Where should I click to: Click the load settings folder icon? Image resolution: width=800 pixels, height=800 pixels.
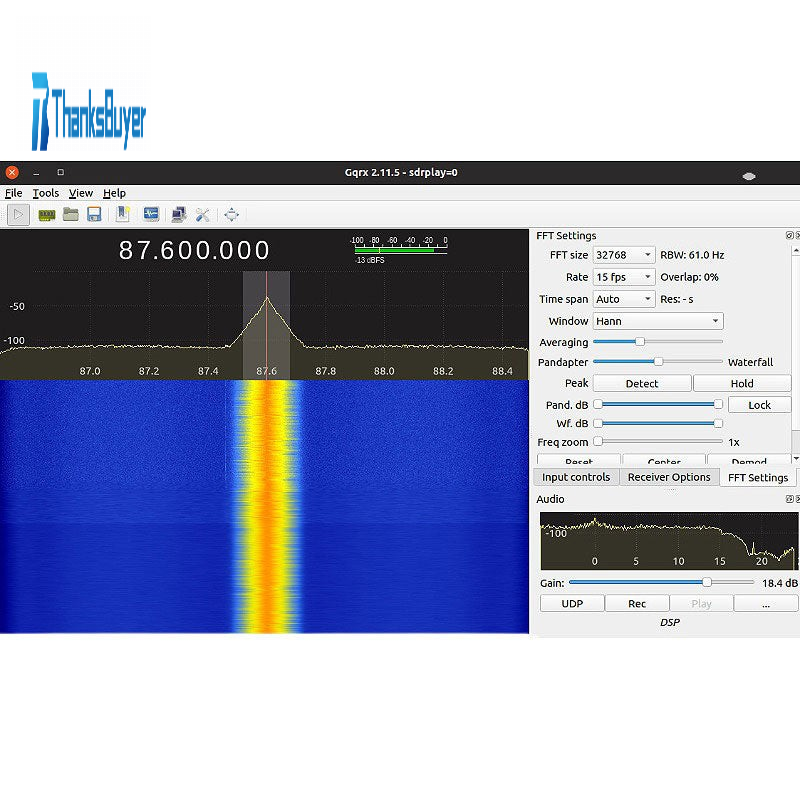[x=71, y=214]
